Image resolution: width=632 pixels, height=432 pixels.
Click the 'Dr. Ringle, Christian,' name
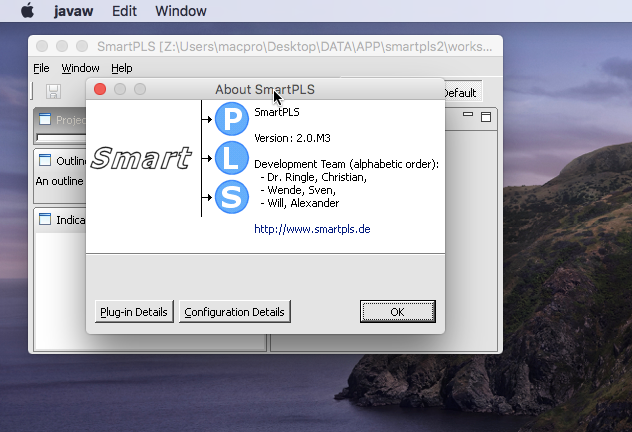(317, 177)
